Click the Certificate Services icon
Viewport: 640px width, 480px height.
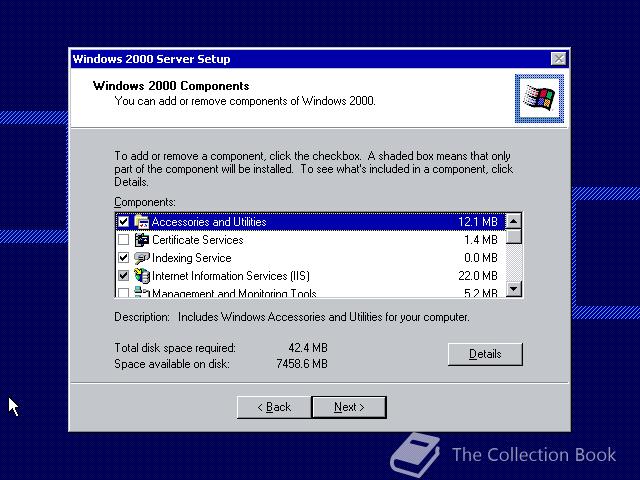[x=142, y=240]
